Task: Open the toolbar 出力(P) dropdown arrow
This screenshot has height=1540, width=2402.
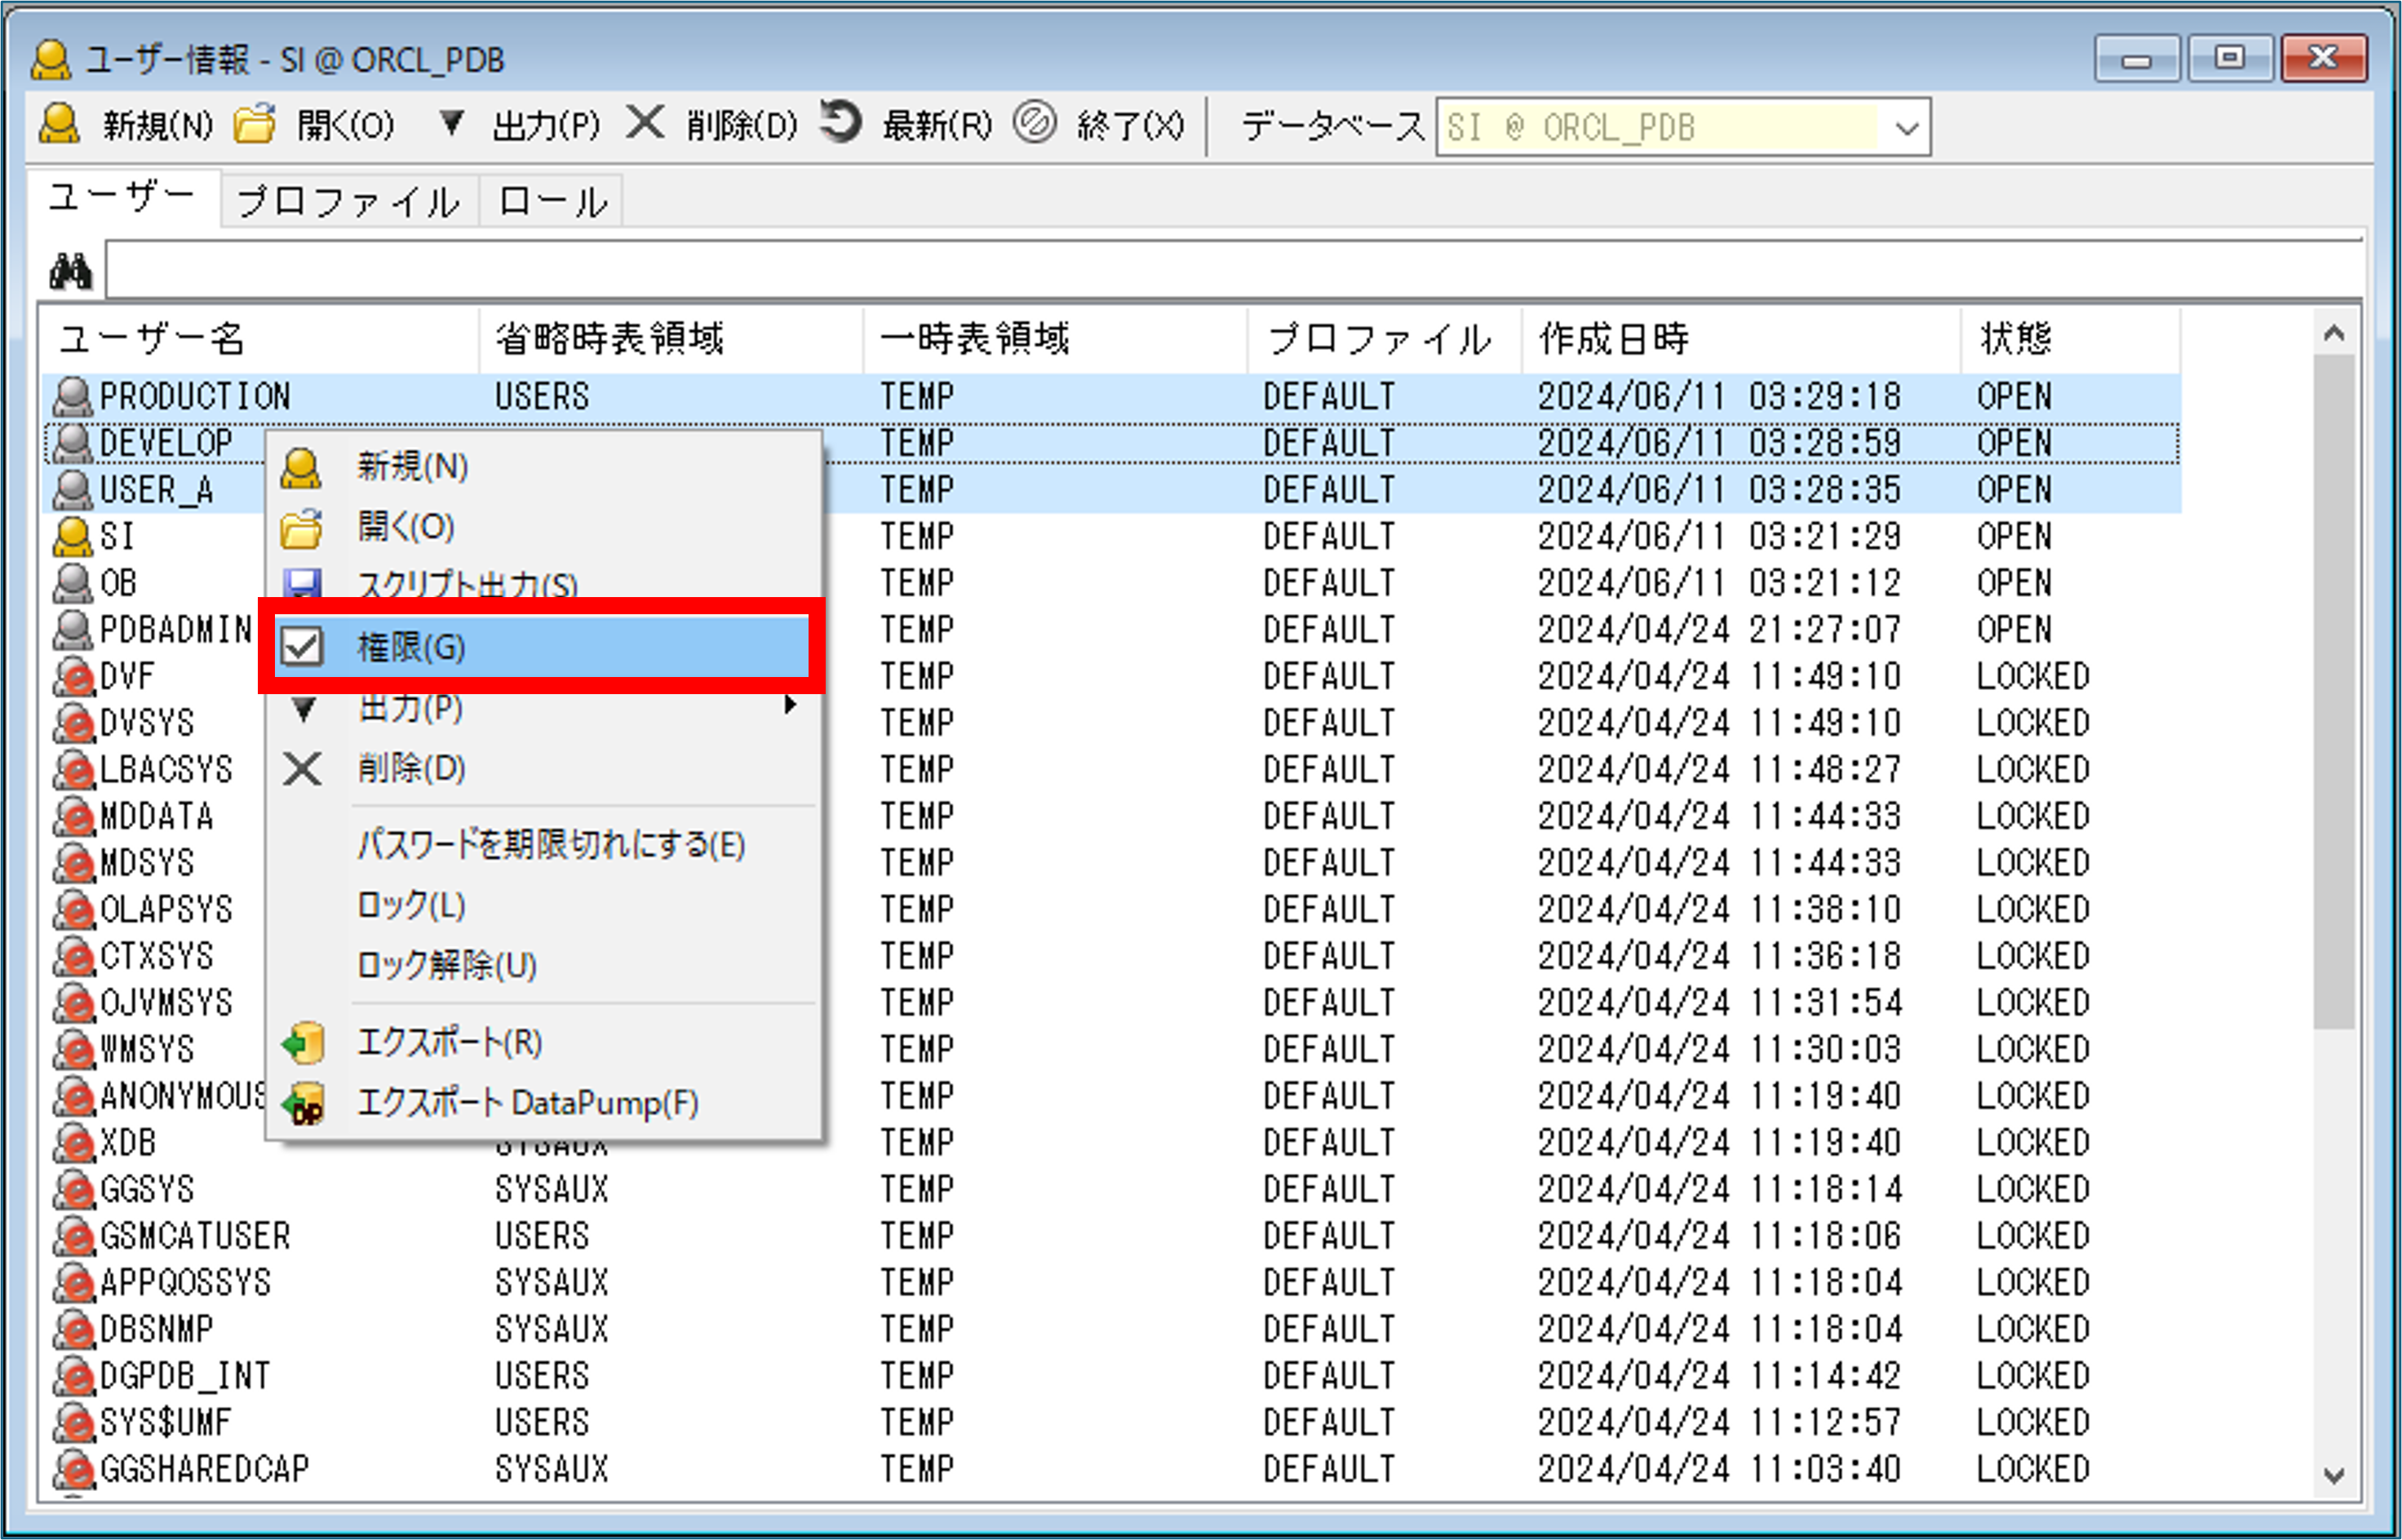Action: [x=452, y=124]
